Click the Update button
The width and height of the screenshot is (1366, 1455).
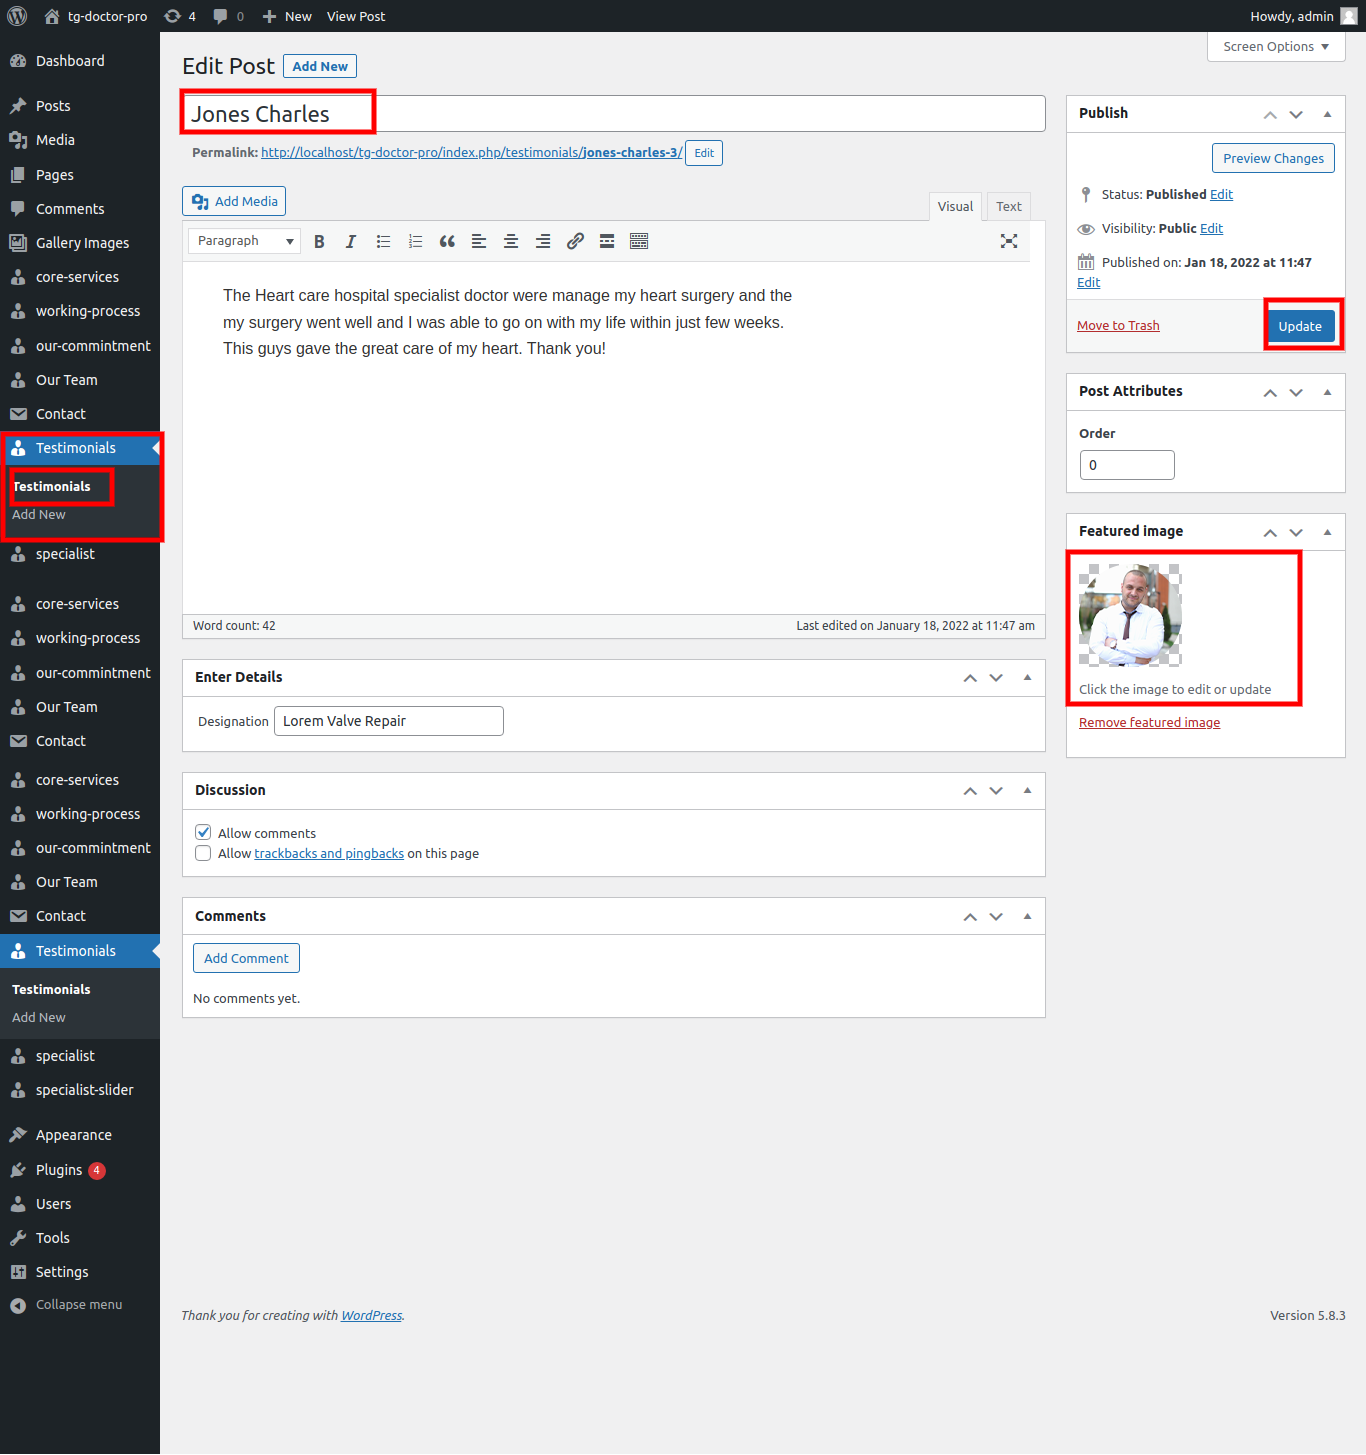coord(1299,327)
